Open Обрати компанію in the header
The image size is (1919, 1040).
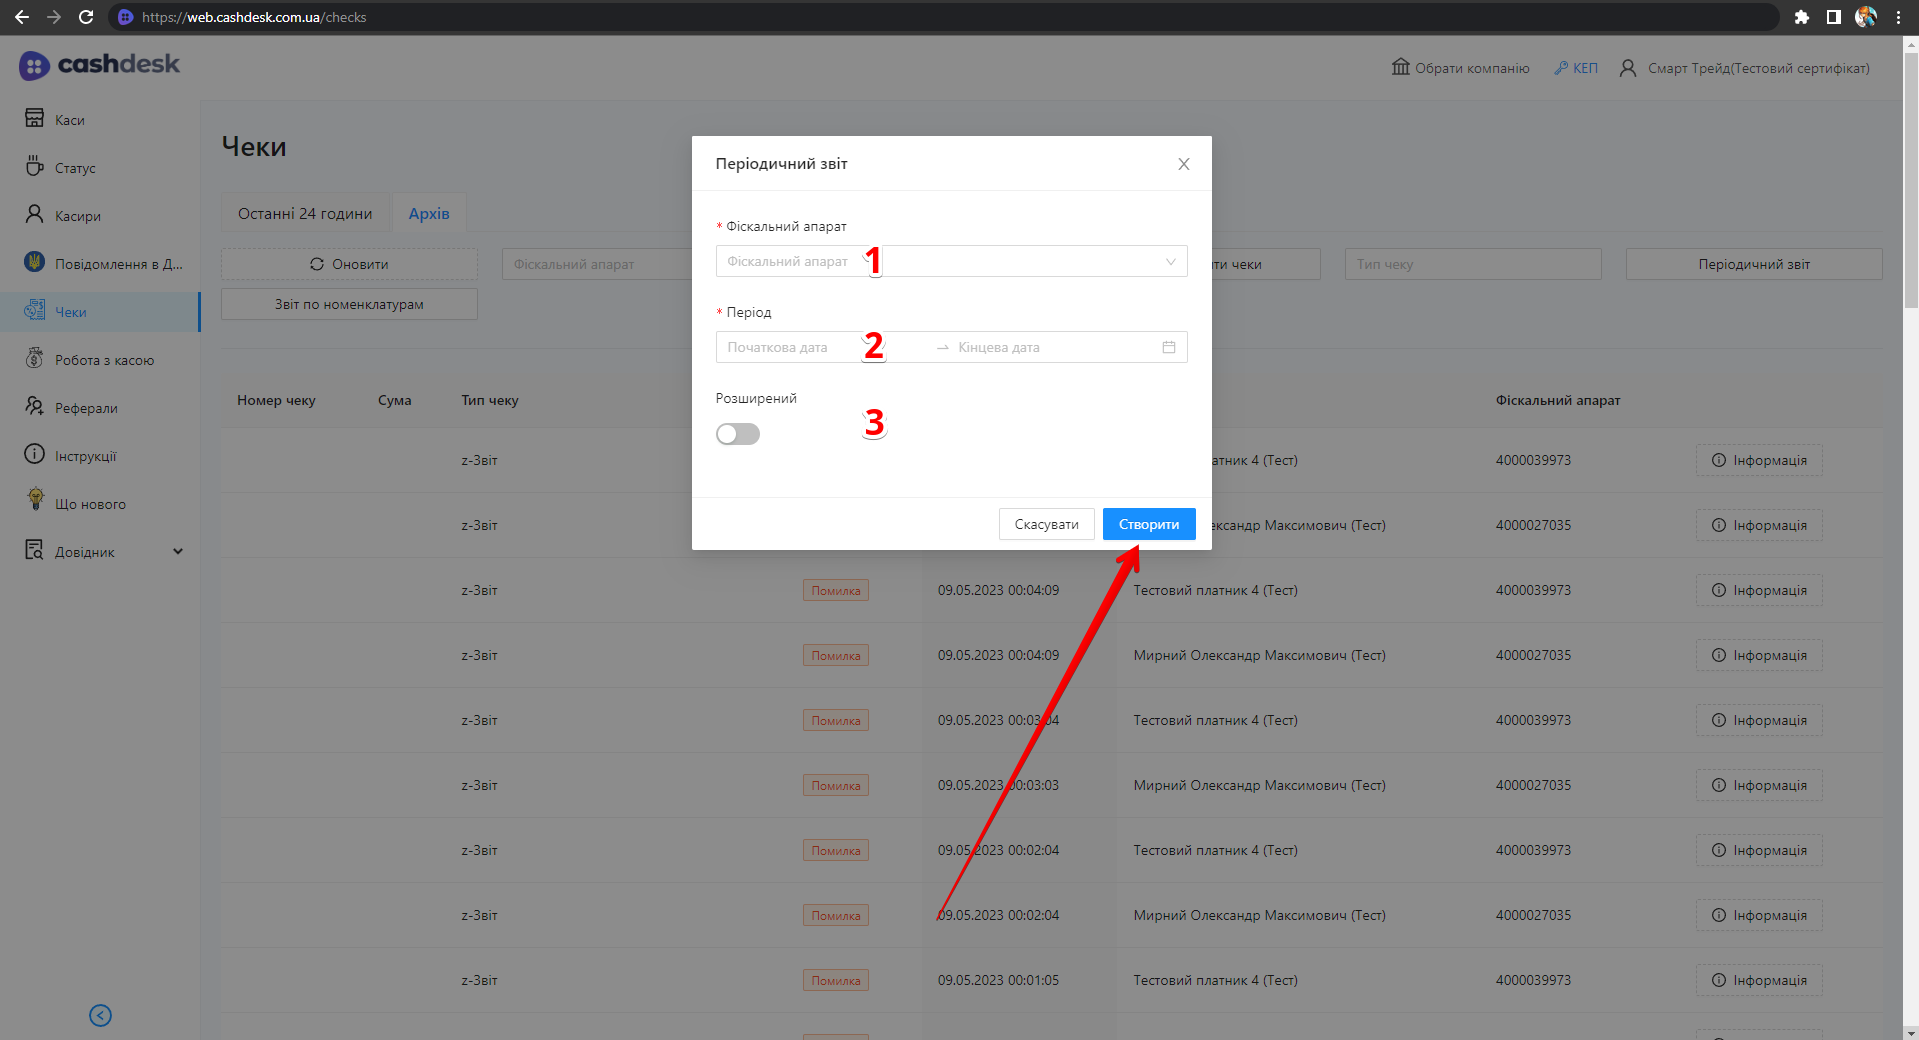tap(1460, 68)
